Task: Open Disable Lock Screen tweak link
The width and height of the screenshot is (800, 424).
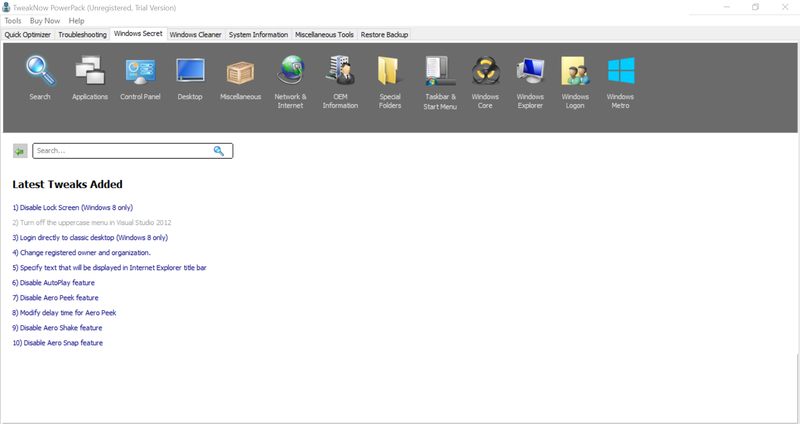Action: [72, 208]
